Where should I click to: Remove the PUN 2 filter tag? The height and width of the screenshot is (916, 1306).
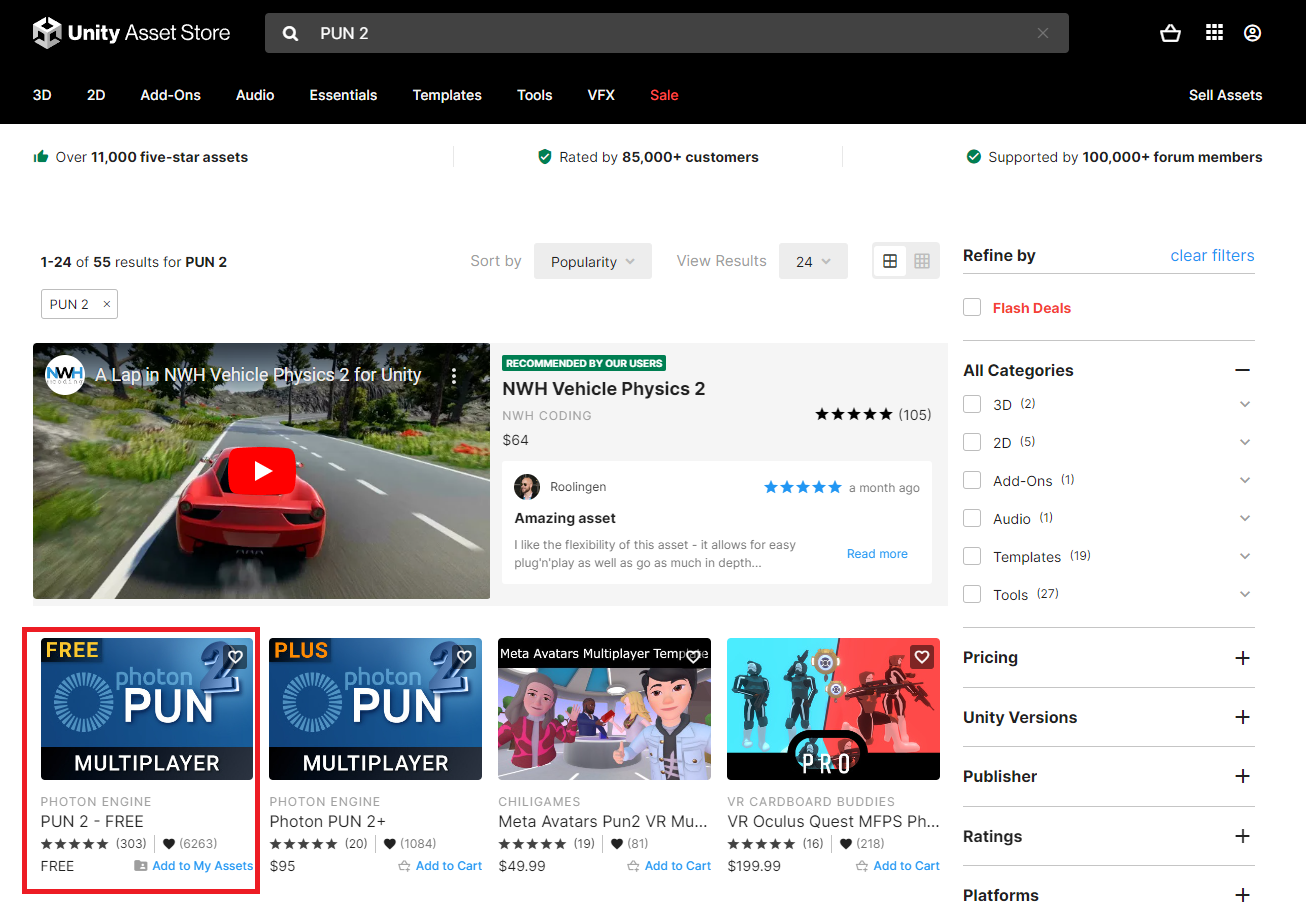tap(107, 304)
